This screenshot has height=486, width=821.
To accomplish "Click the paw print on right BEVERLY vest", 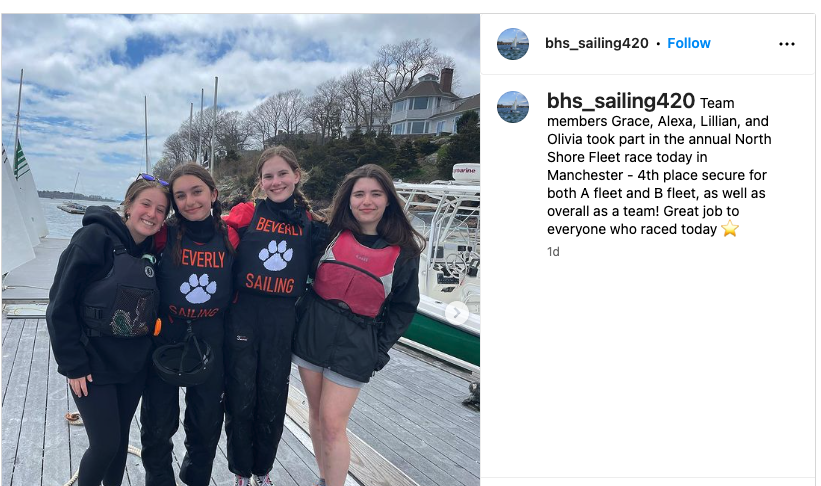I will (275, 255).
